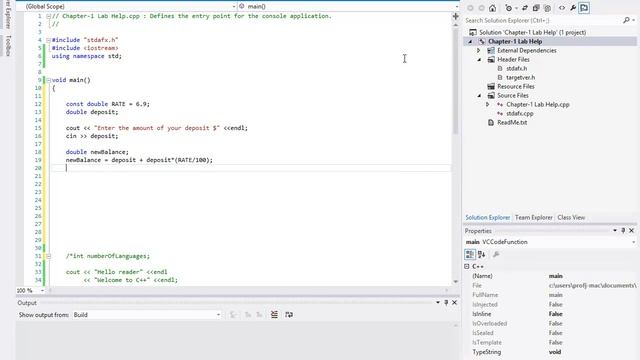Click the File property path value
Image resolution: width=640 pixels, height=360 pixels.
tap(592, 285)
